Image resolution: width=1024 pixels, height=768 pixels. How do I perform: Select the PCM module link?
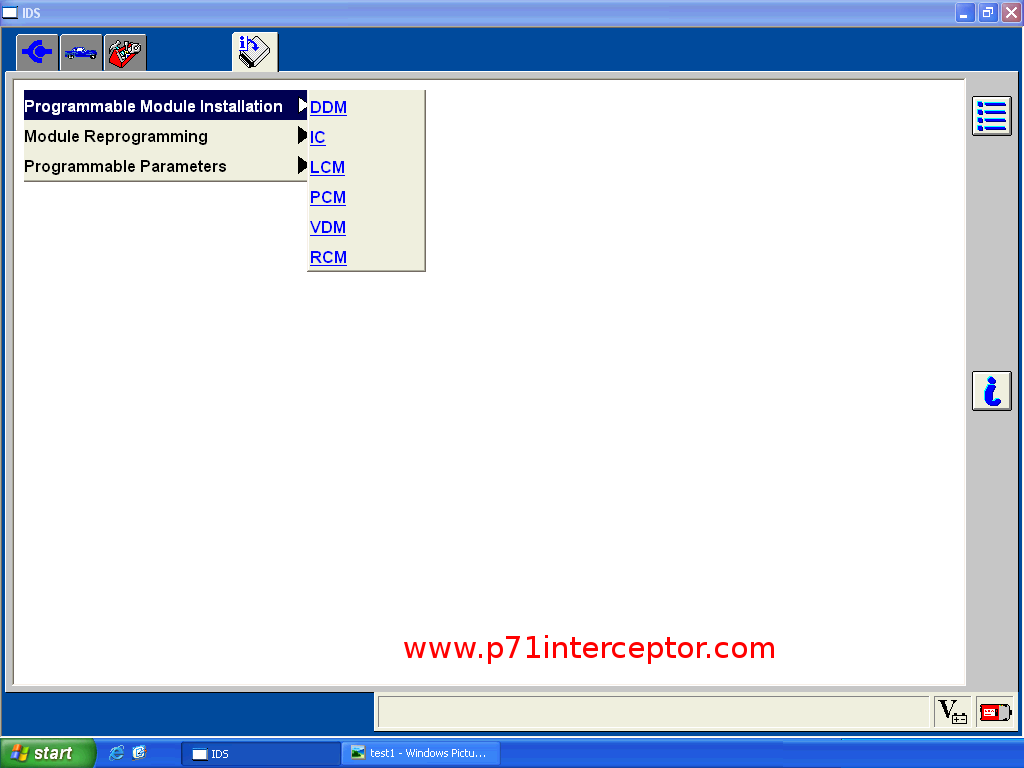tap(327, 197)
